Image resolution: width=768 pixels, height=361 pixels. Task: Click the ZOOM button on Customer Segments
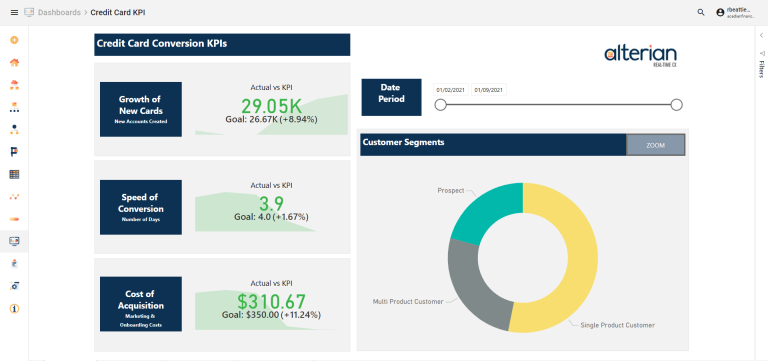(x=655, y=145)
